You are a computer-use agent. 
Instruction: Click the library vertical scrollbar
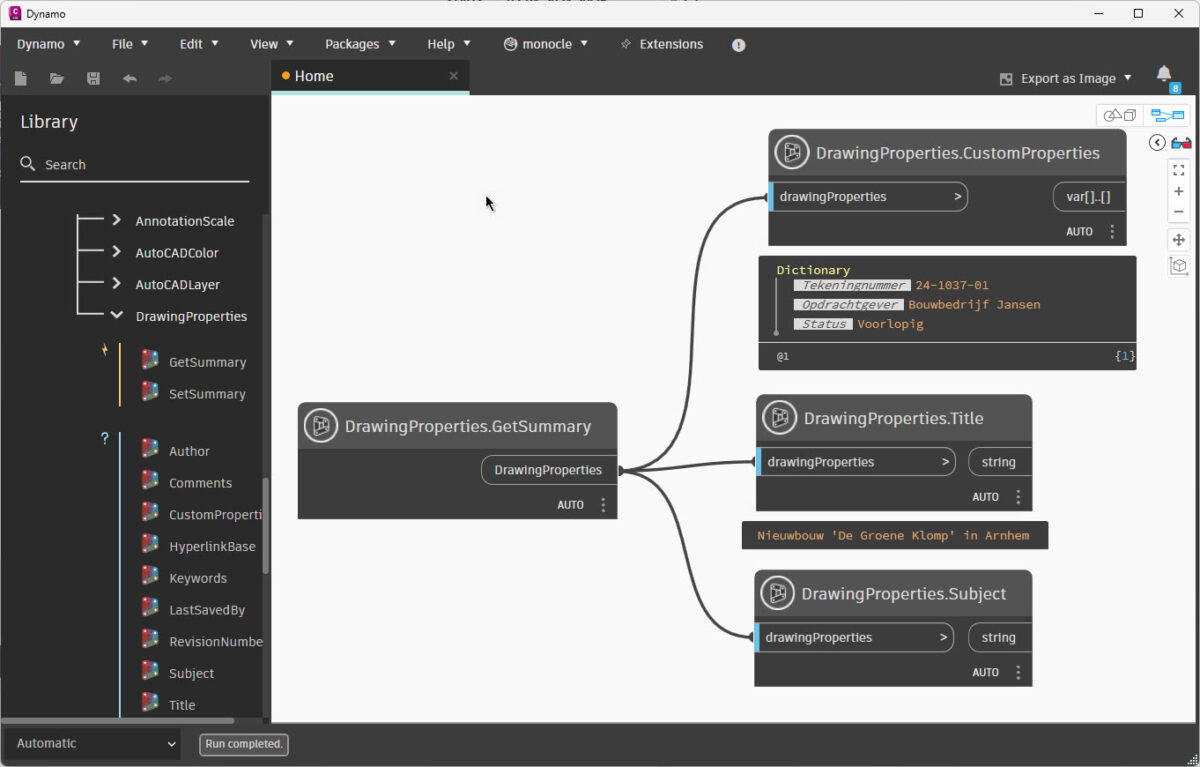coord(265,525)
